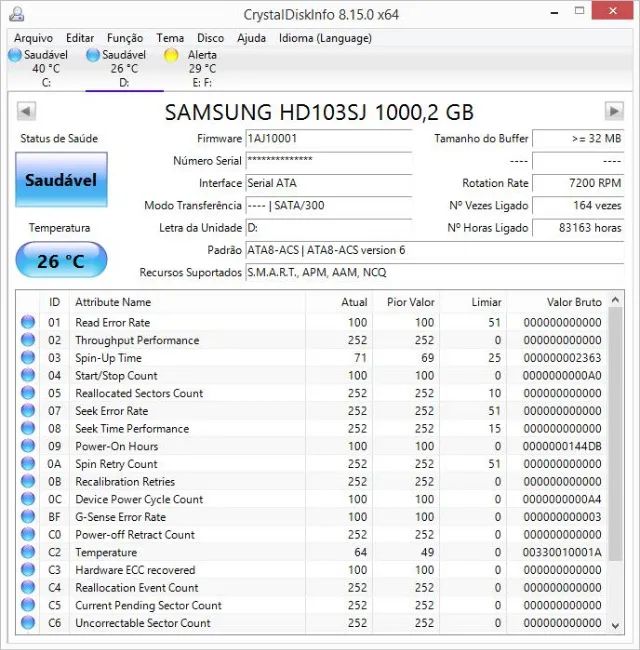Viewport: 640px width, 650px height.
Task: Click the Recursos Suportados field
Action: 435,273
